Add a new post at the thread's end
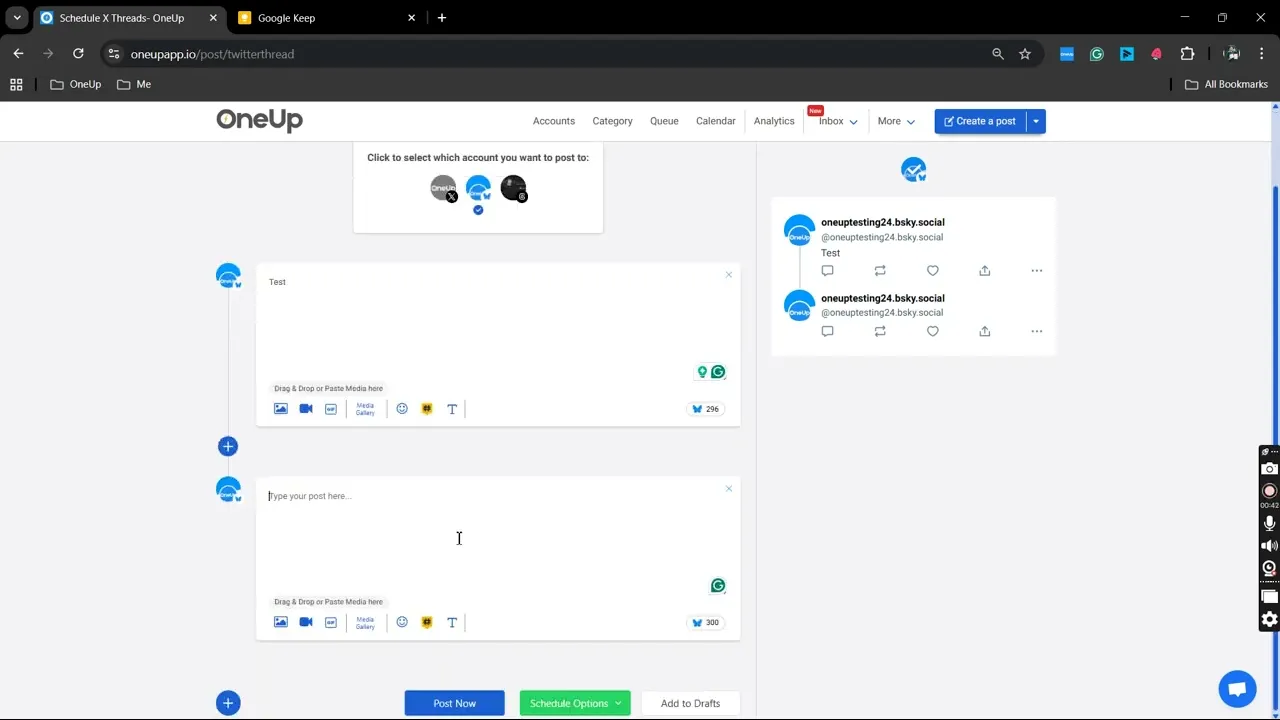 (228, 703)
